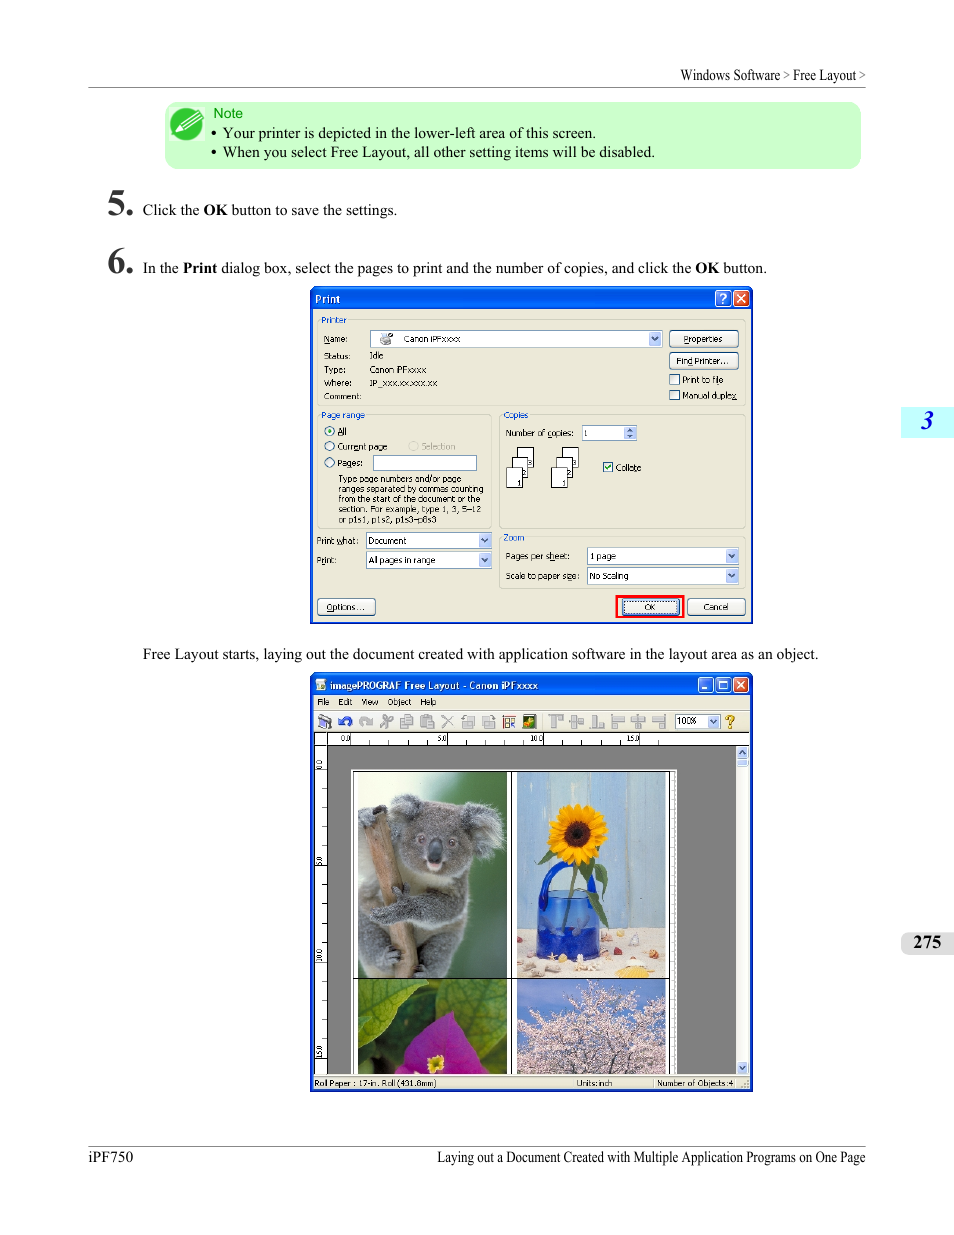Select the koala image in layout
954x1235 pixels.
pos(432,873)
